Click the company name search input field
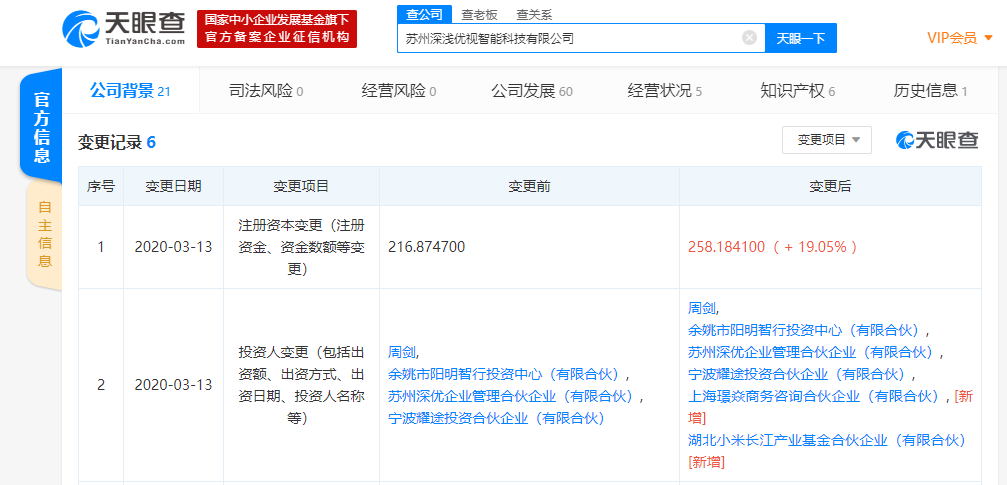The height and width of the screenshot is (485, 1007). [568, 38]
